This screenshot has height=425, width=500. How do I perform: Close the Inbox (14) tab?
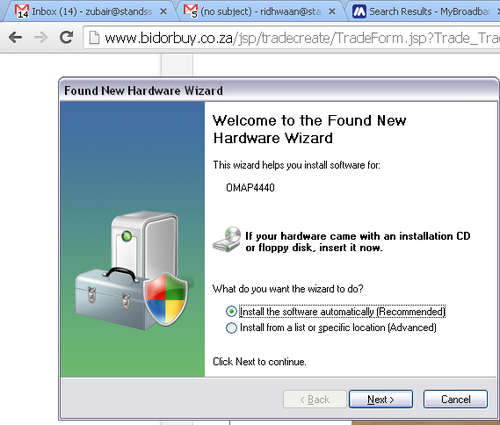pyautogui.click(x=163, y=12)
